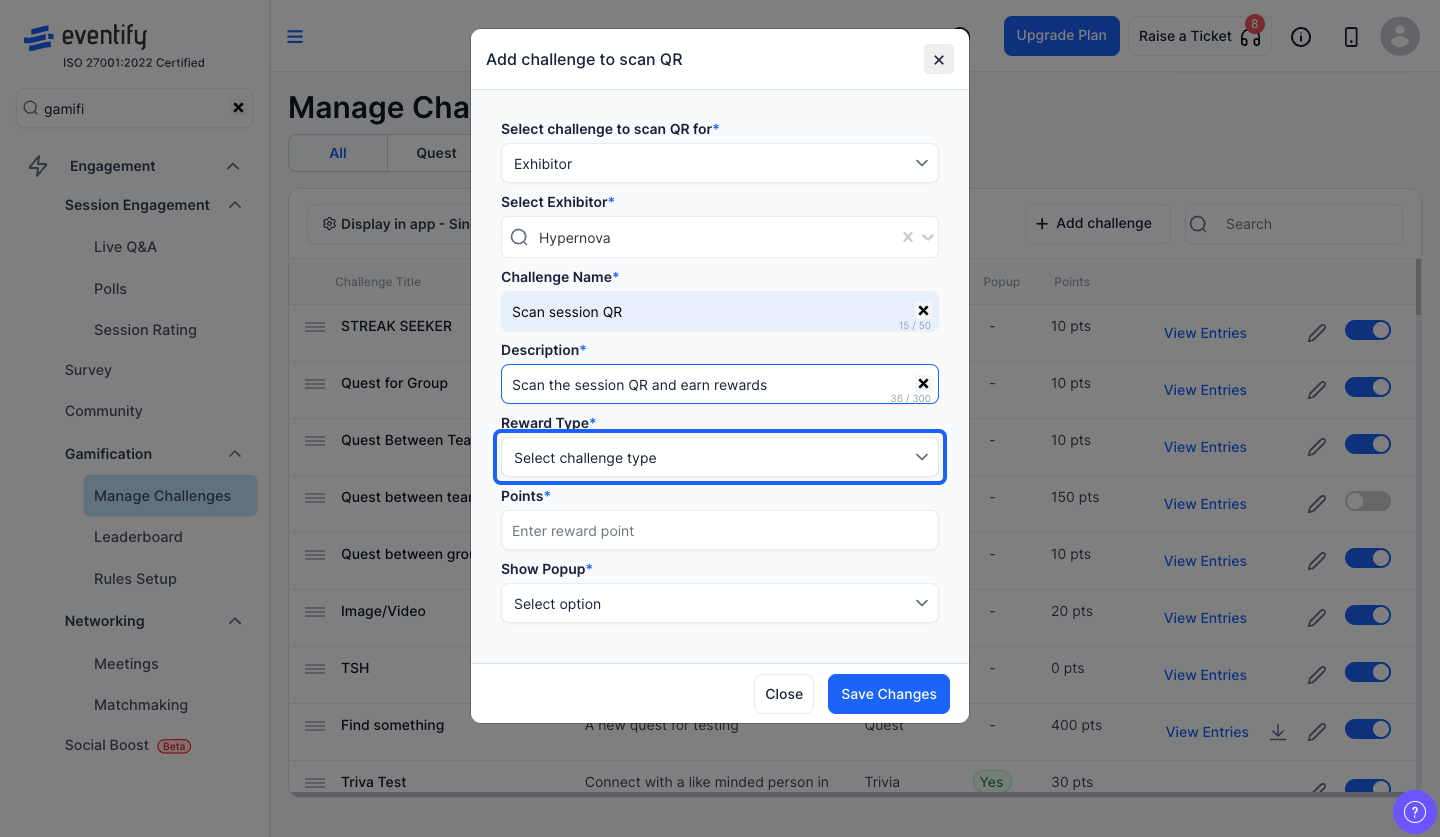Click the Upgrade Plan button
The width and height of the screenshot is (1440, 837).
[1062, 36]
